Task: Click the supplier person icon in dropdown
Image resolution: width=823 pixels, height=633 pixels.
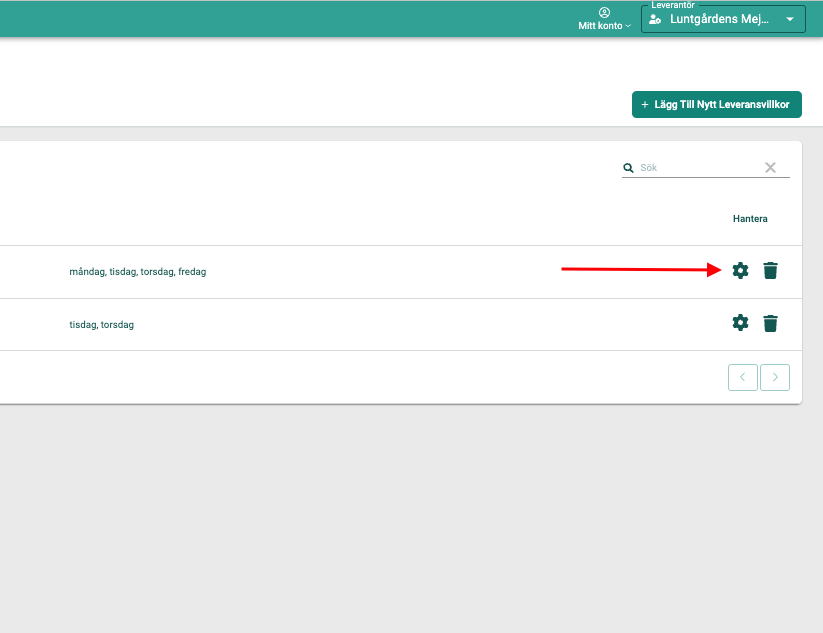Action: 655,19
